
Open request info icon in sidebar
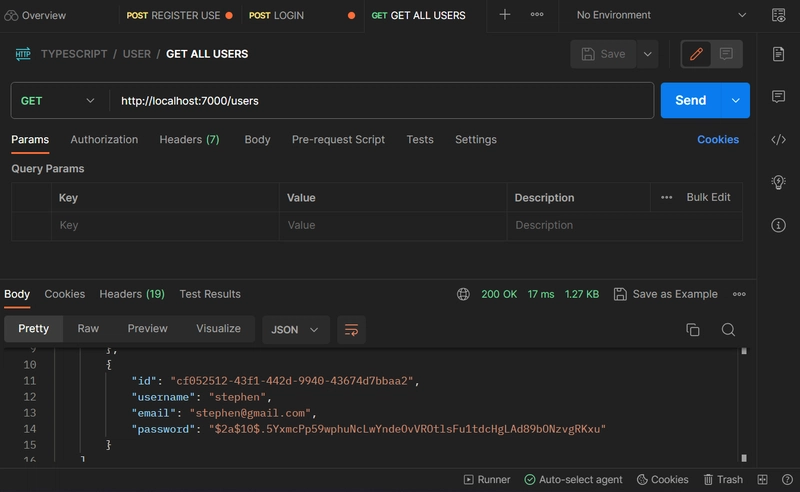pyautogui.click(x=778, y=225)
